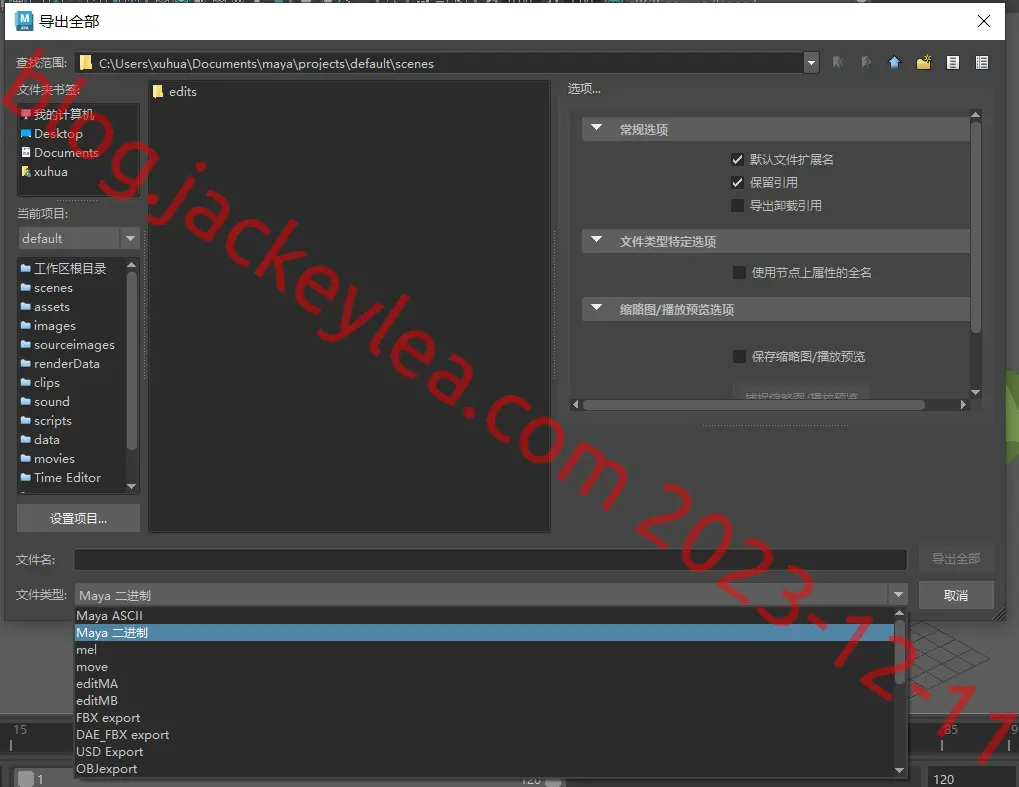Collapse the 常规选项 section

597,128
